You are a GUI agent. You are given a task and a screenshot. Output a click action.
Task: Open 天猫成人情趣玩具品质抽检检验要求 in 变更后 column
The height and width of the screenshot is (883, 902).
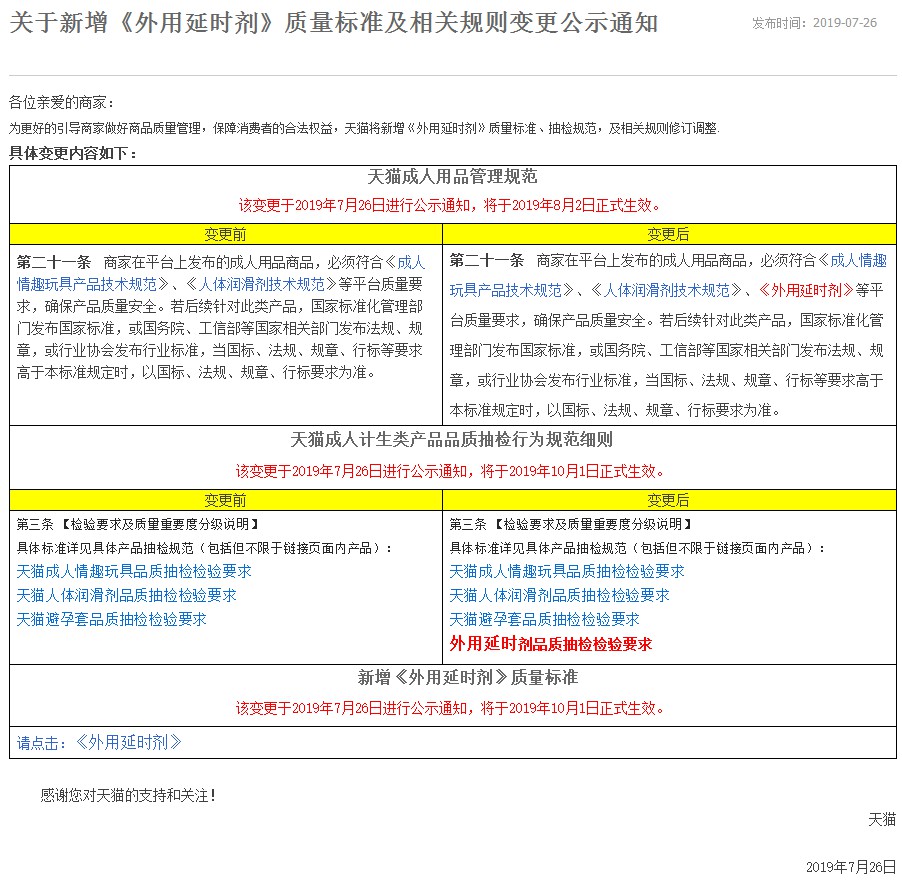(567, 571)
